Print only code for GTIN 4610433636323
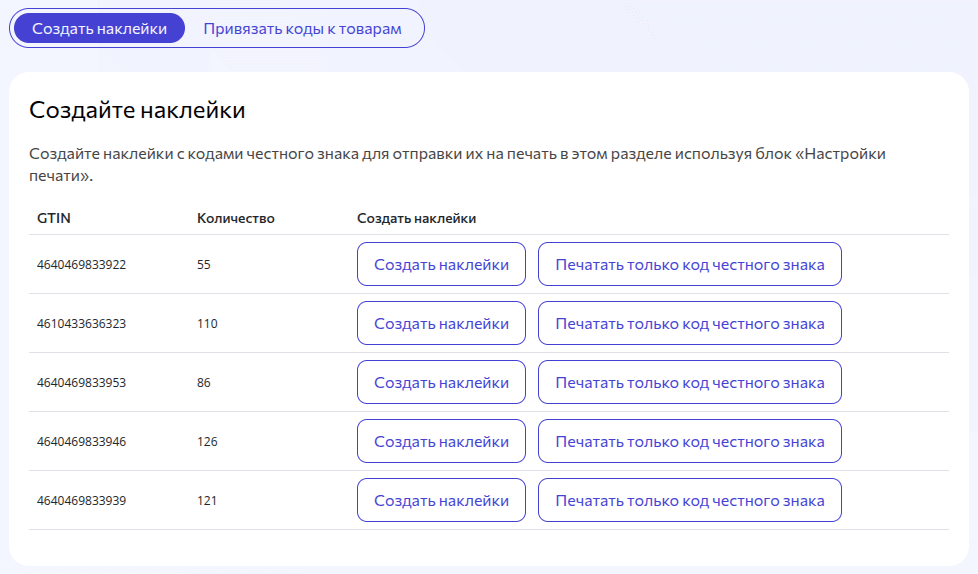Screen dimensions: 978x574 (689, 324)
